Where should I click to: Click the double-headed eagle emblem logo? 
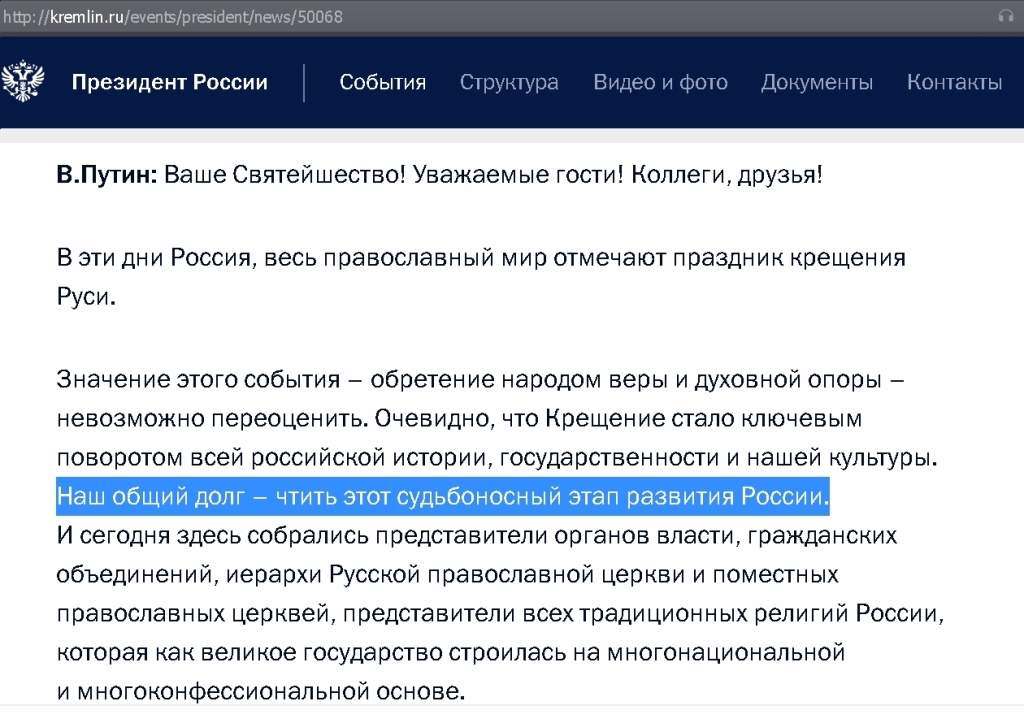point(22,82)
